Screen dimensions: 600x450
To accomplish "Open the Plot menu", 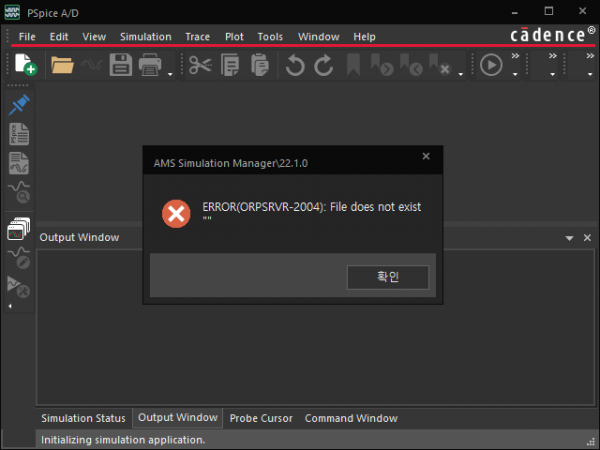I will coord(234,37).
